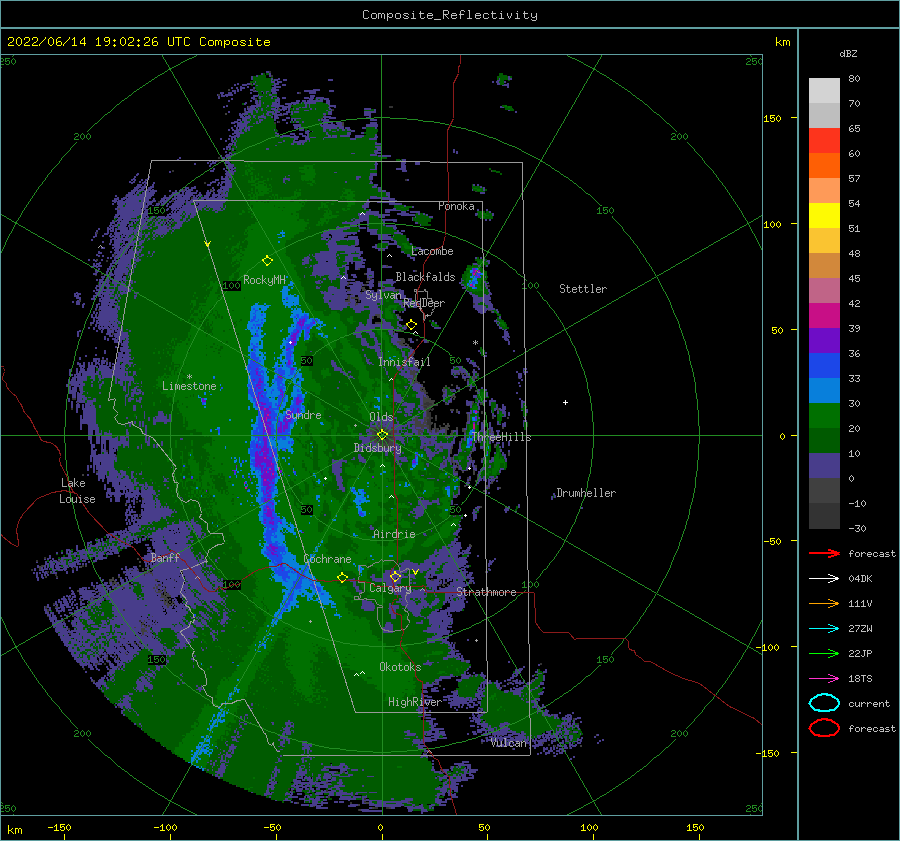This screenshot has width=900, height=841.
Task: Click the yellow diamond marker beside Cochrane
Action: point(342,577)
